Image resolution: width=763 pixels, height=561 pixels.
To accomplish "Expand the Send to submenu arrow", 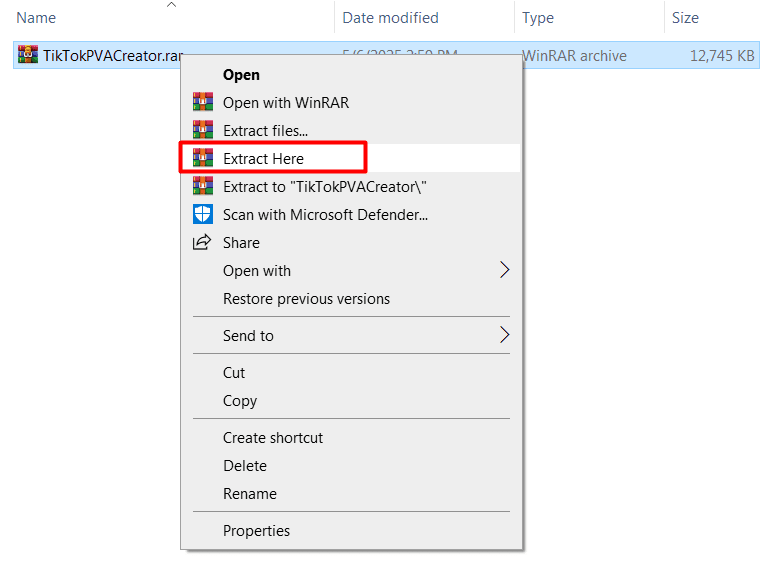I will (x=505, y=335).
